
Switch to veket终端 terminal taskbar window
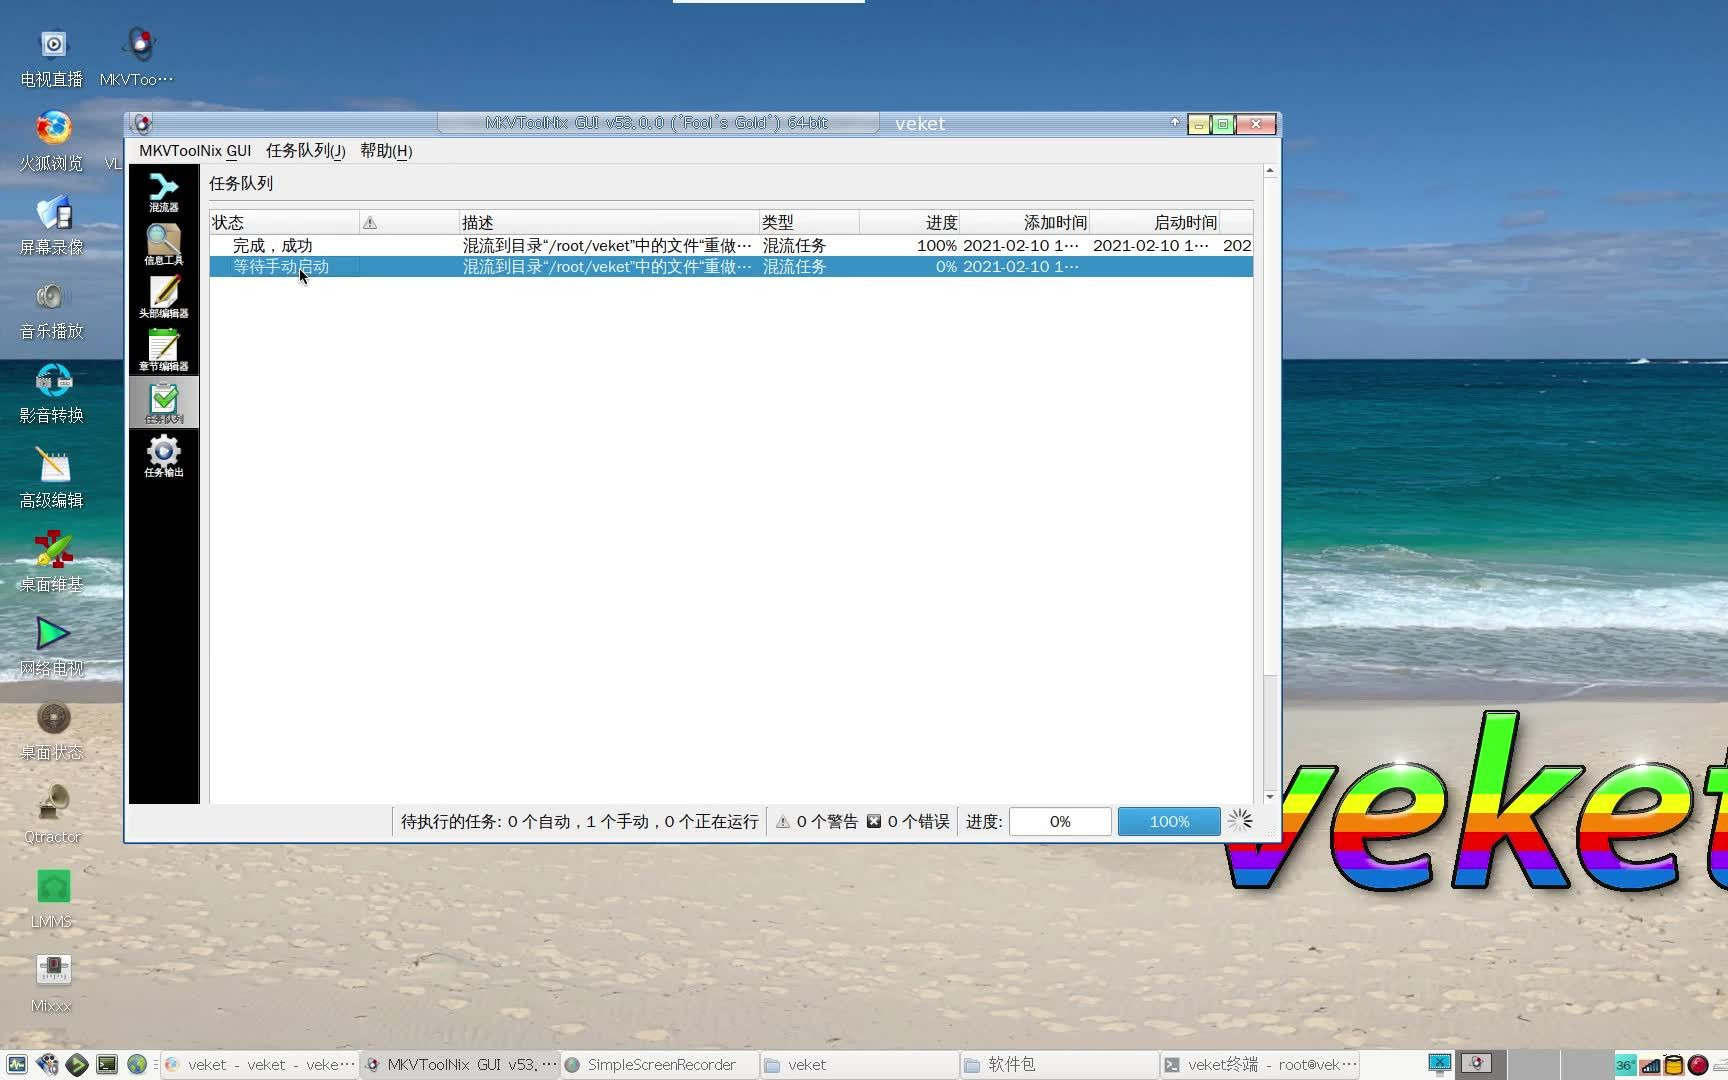[x=1260, y=1065]
